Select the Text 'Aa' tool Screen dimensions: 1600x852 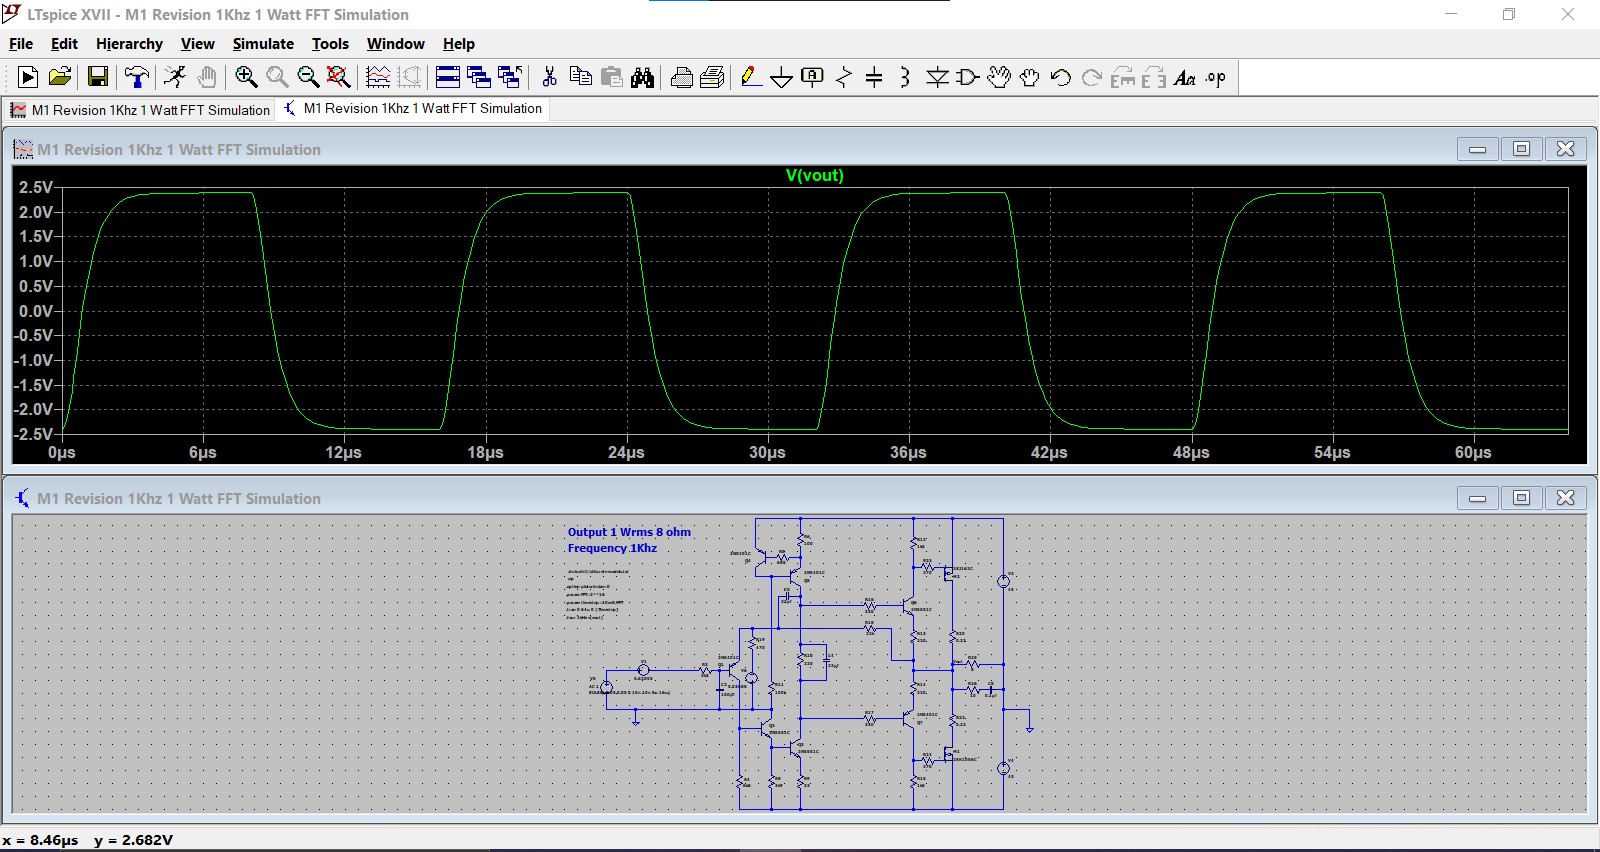[x=1185, y=77]
